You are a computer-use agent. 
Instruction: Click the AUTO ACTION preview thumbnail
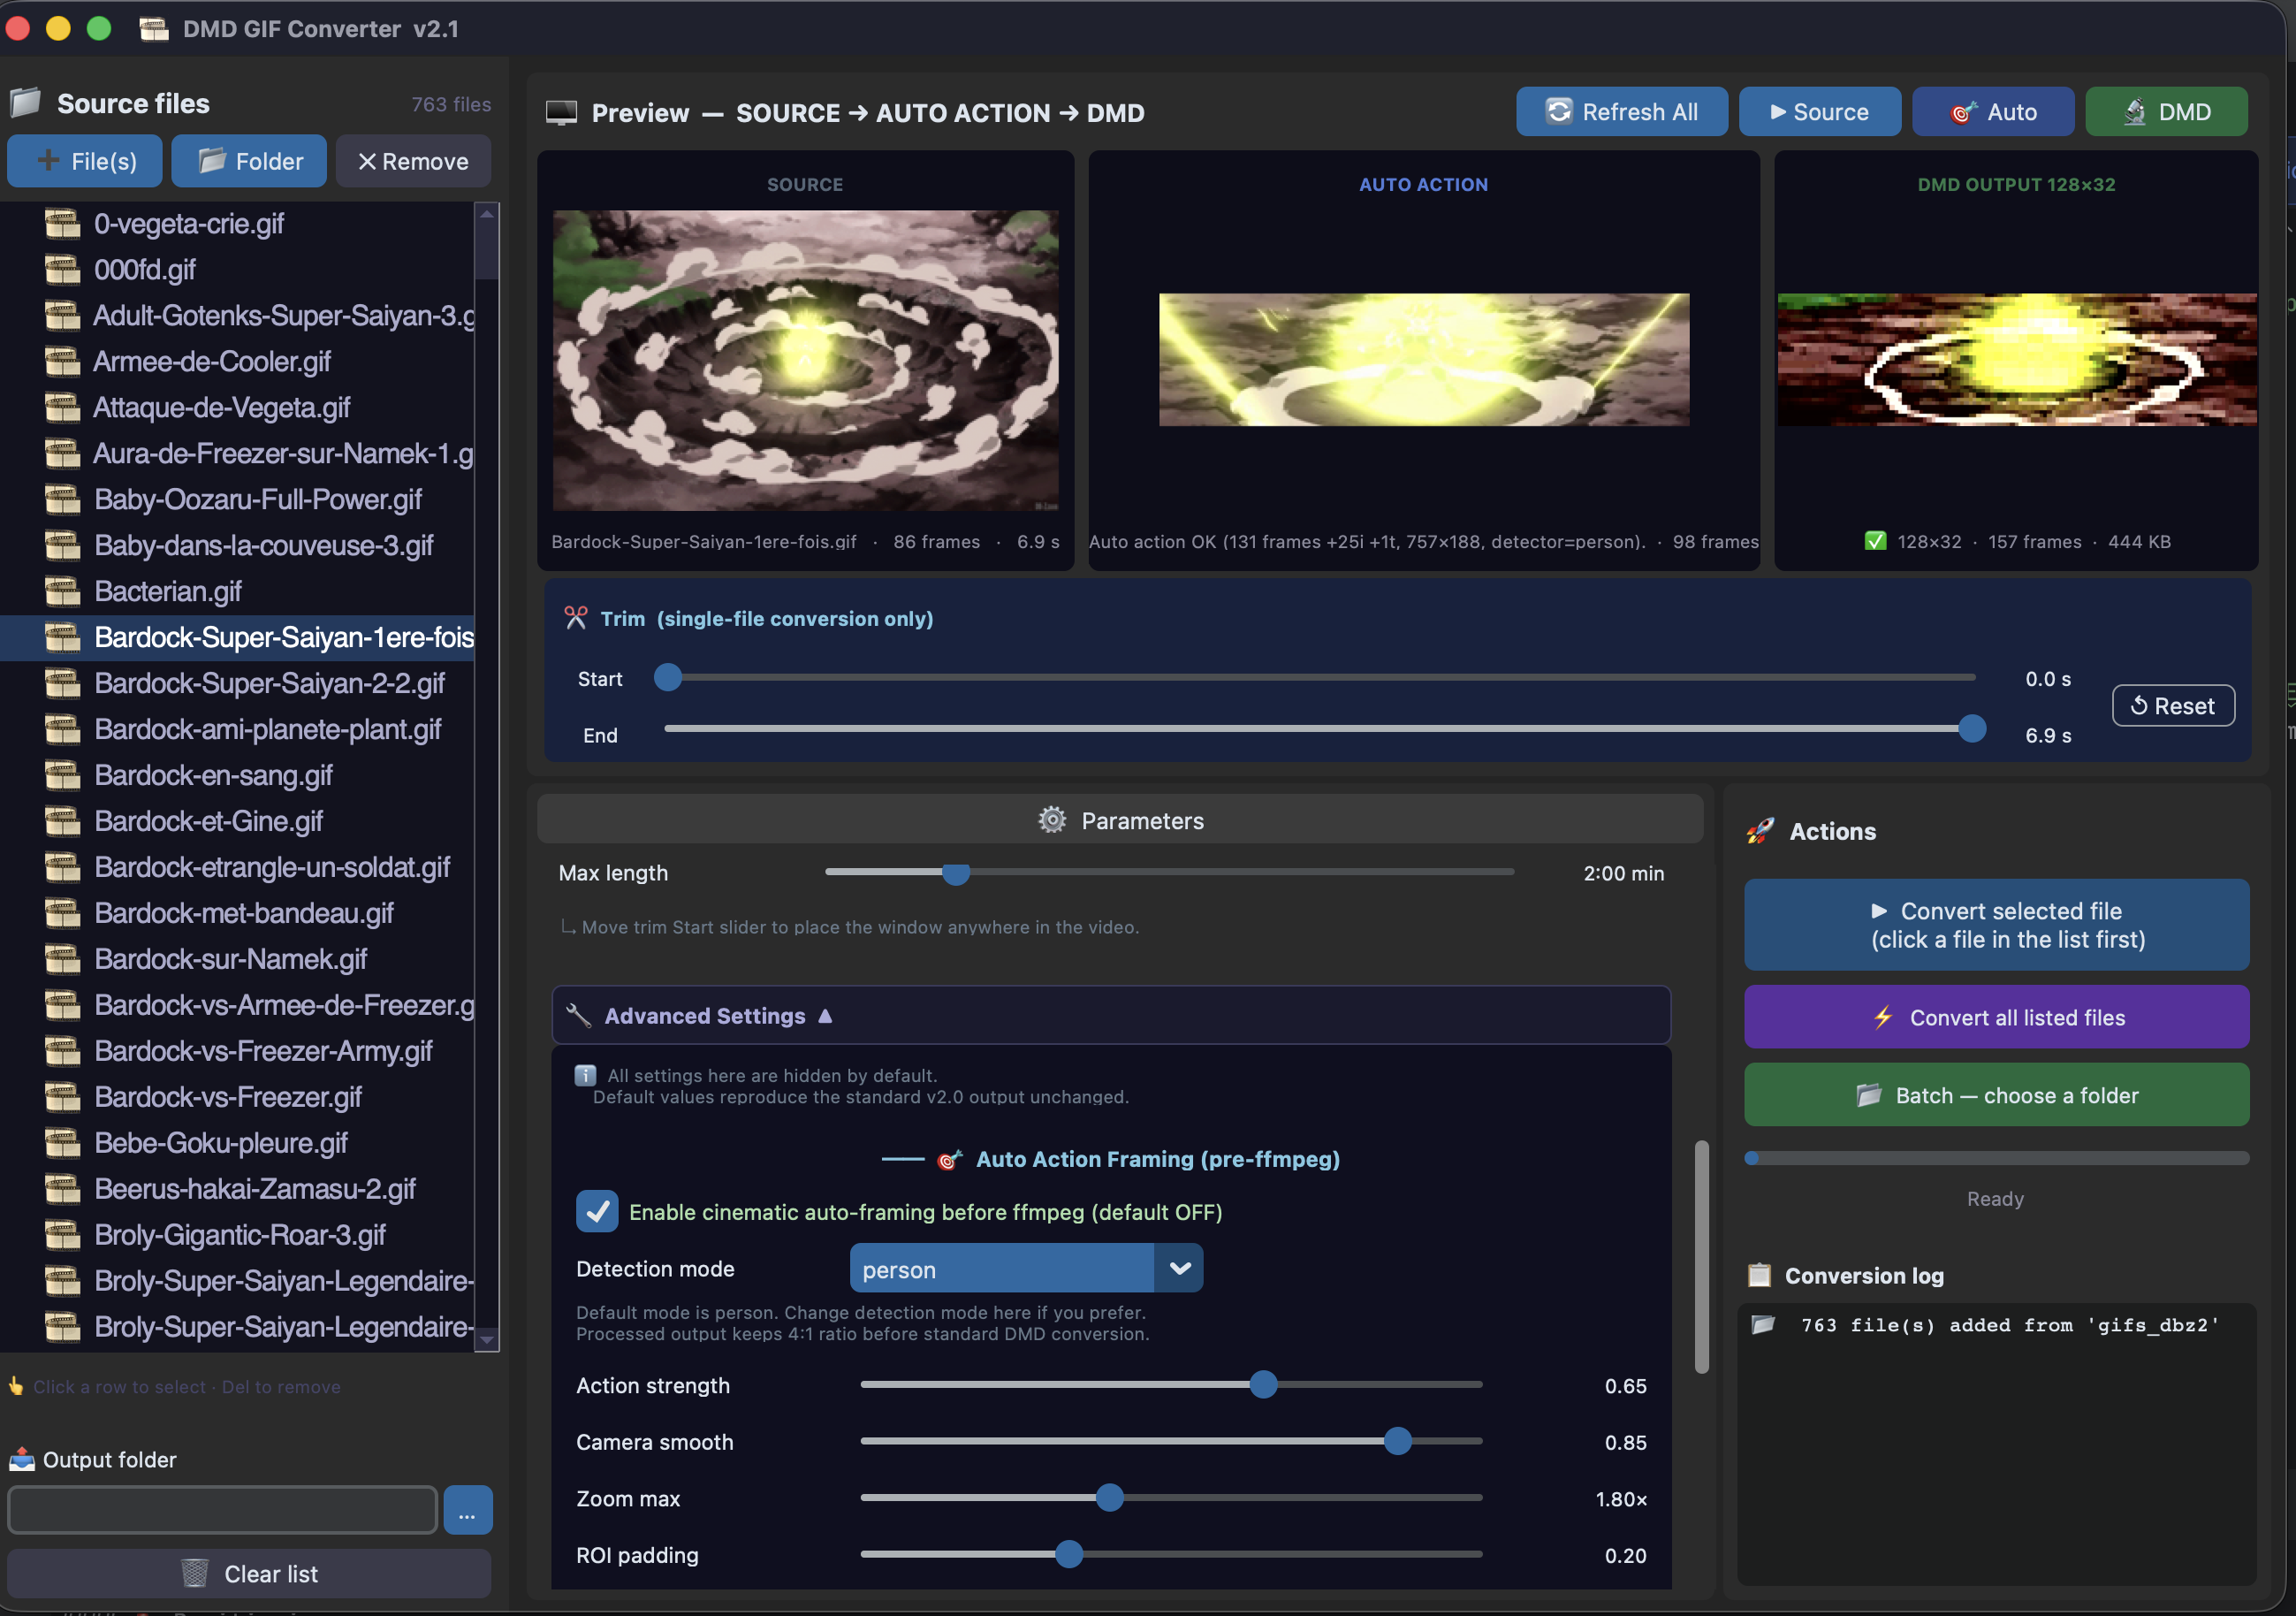(x=1424, y=360)
